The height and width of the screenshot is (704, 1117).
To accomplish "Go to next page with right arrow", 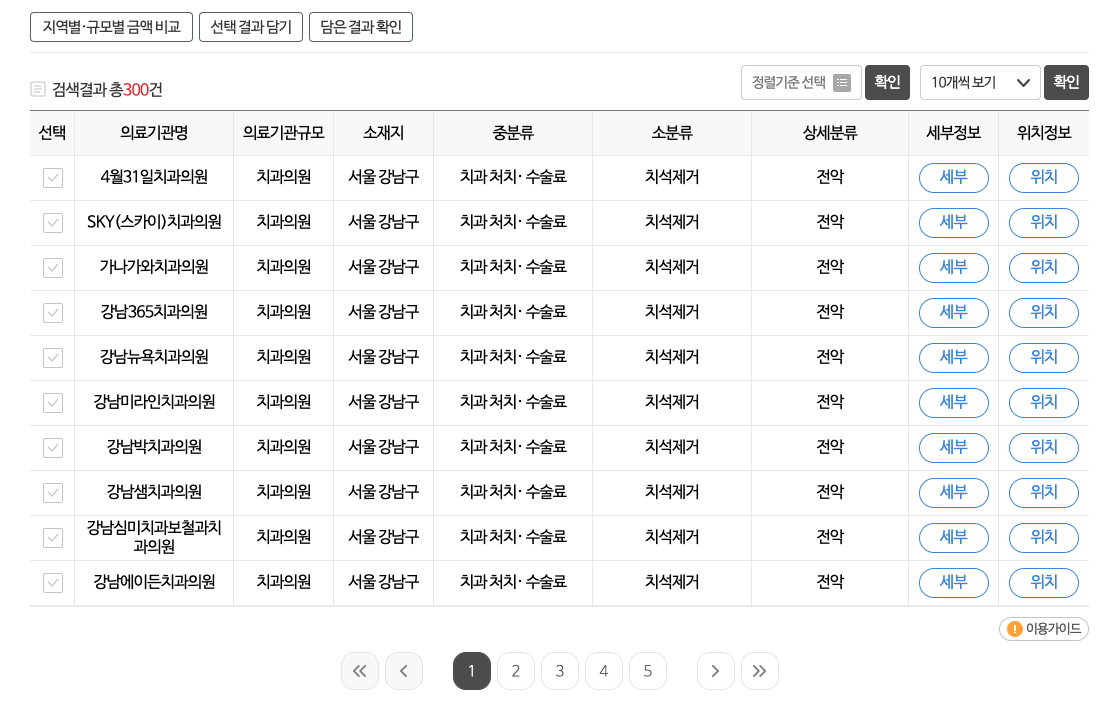I will tap(716, 671).
